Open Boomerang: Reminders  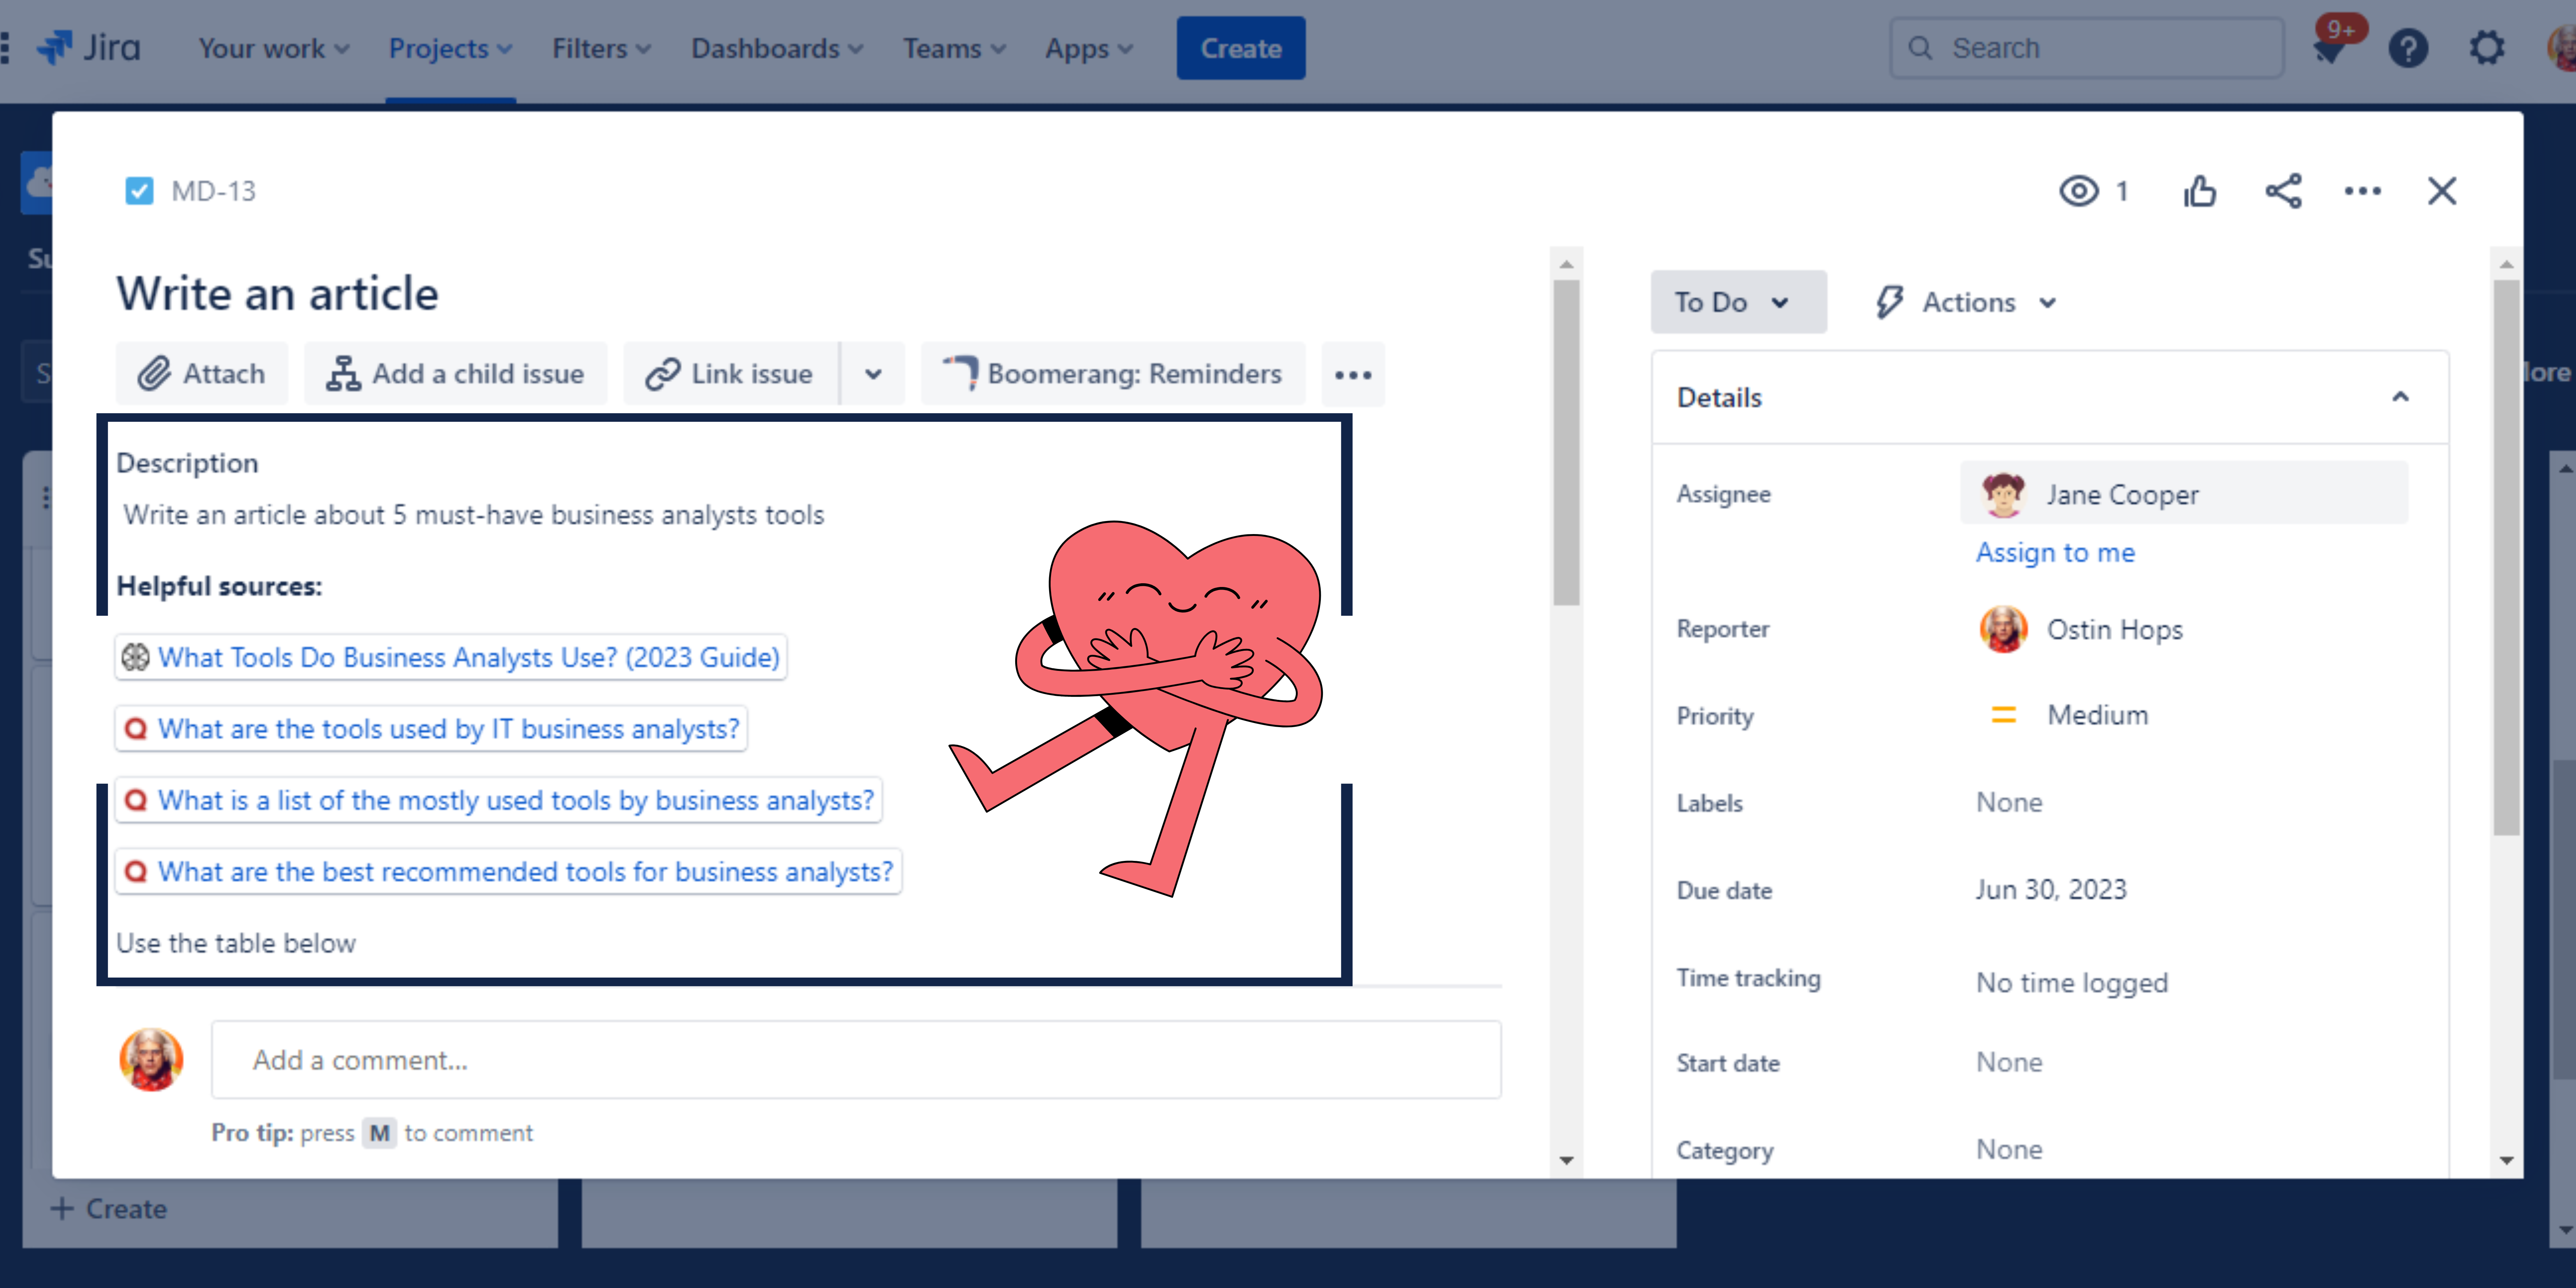1113,374
